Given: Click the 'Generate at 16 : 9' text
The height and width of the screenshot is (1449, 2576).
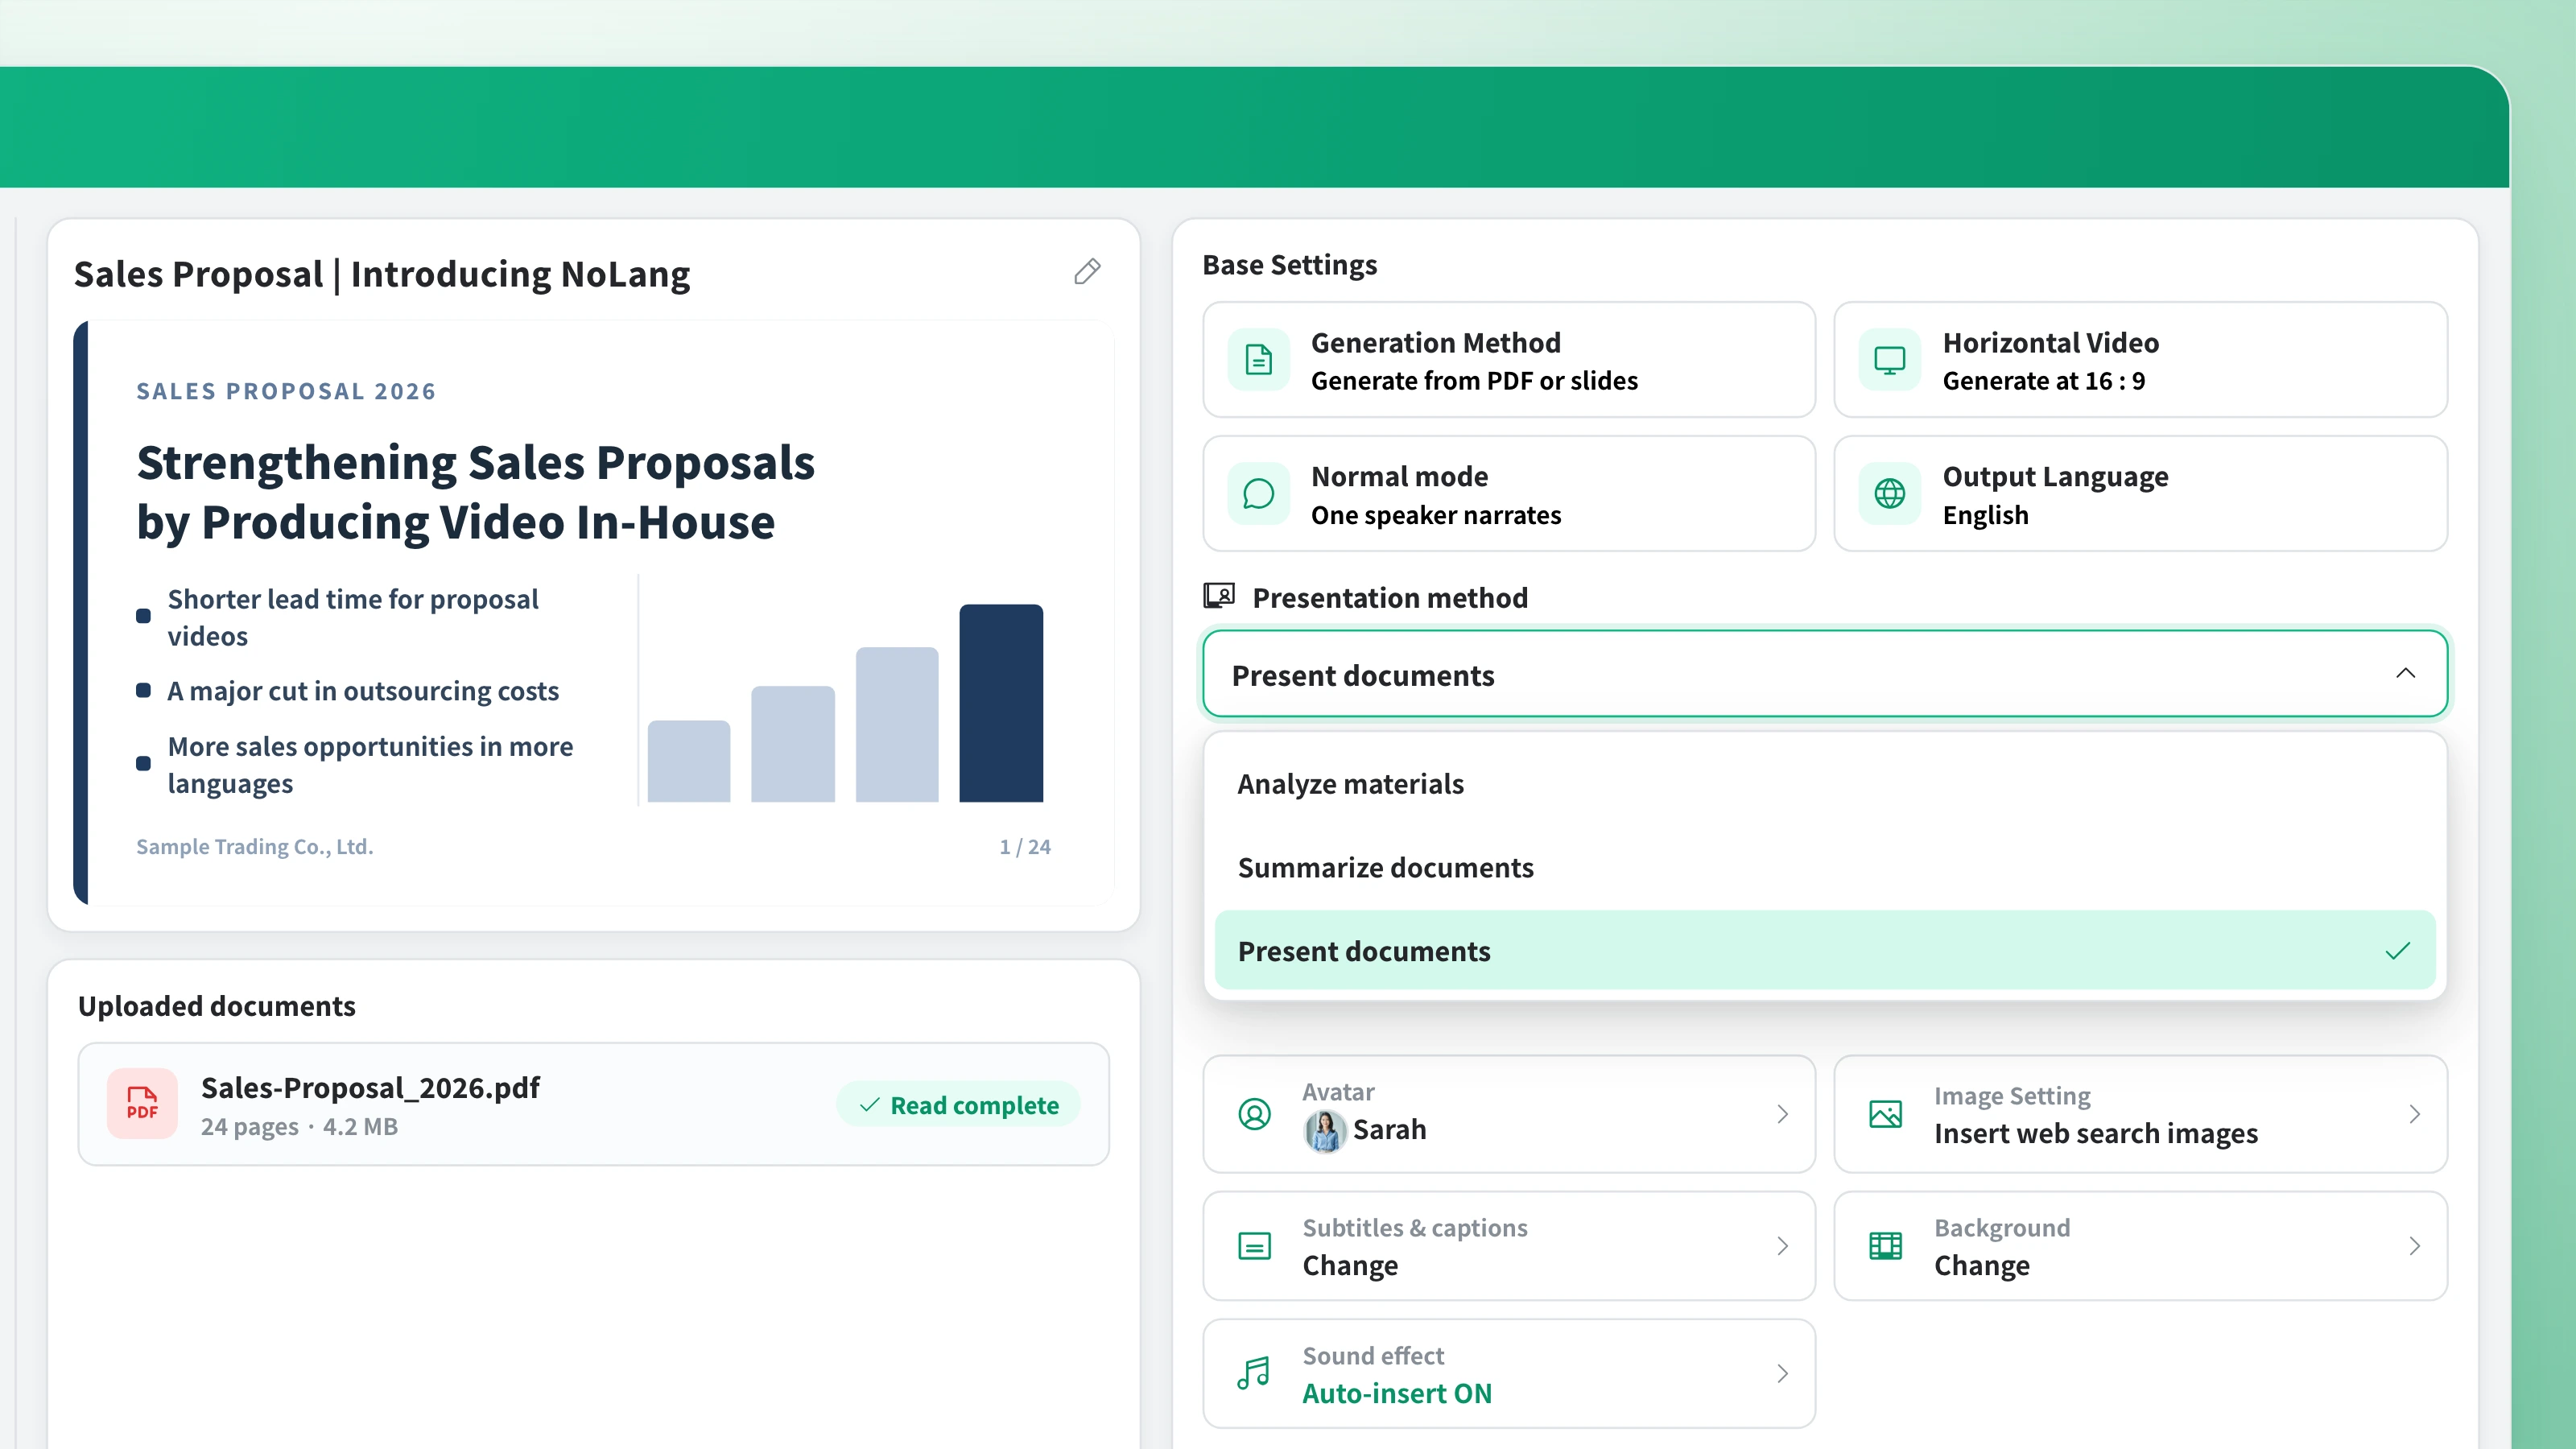Looking at the screenshot, I should (2043, 381).
